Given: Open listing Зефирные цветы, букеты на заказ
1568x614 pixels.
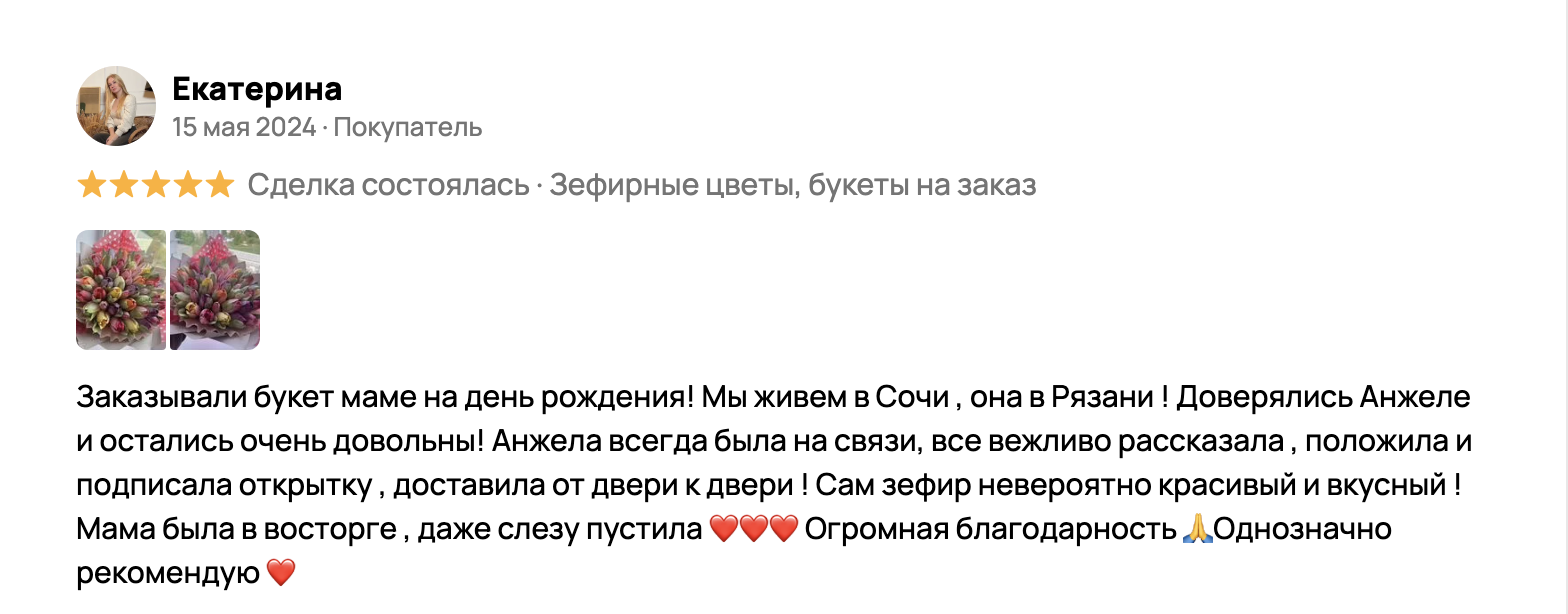Looking at the screenshot, I should [793, 186].
